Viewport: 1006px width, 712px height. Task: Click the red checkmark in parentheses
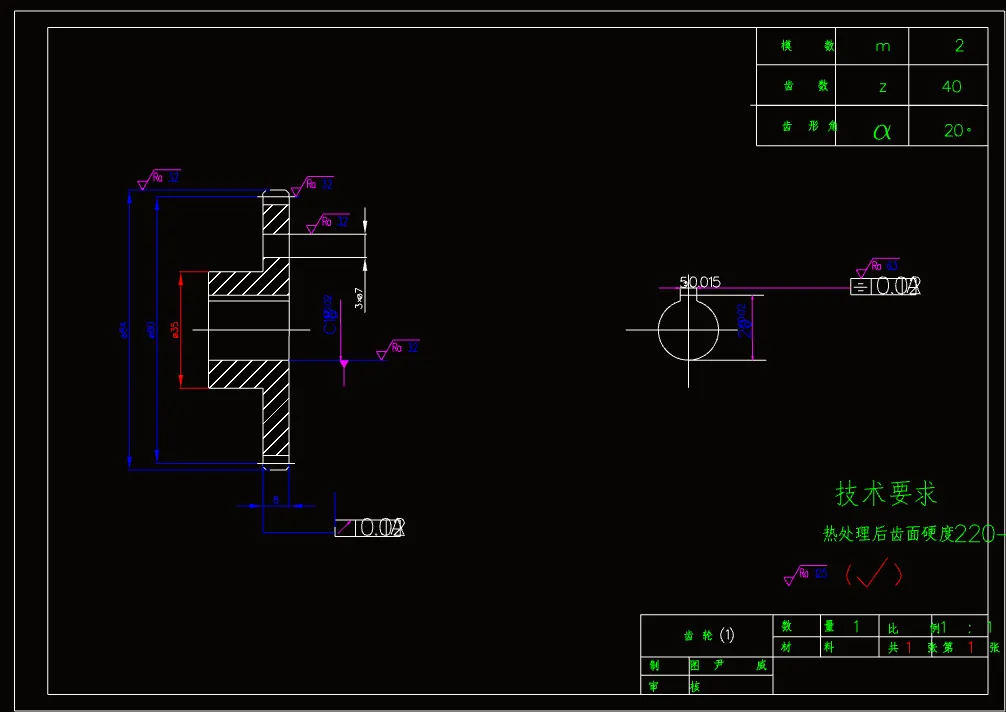coord(873,573)
